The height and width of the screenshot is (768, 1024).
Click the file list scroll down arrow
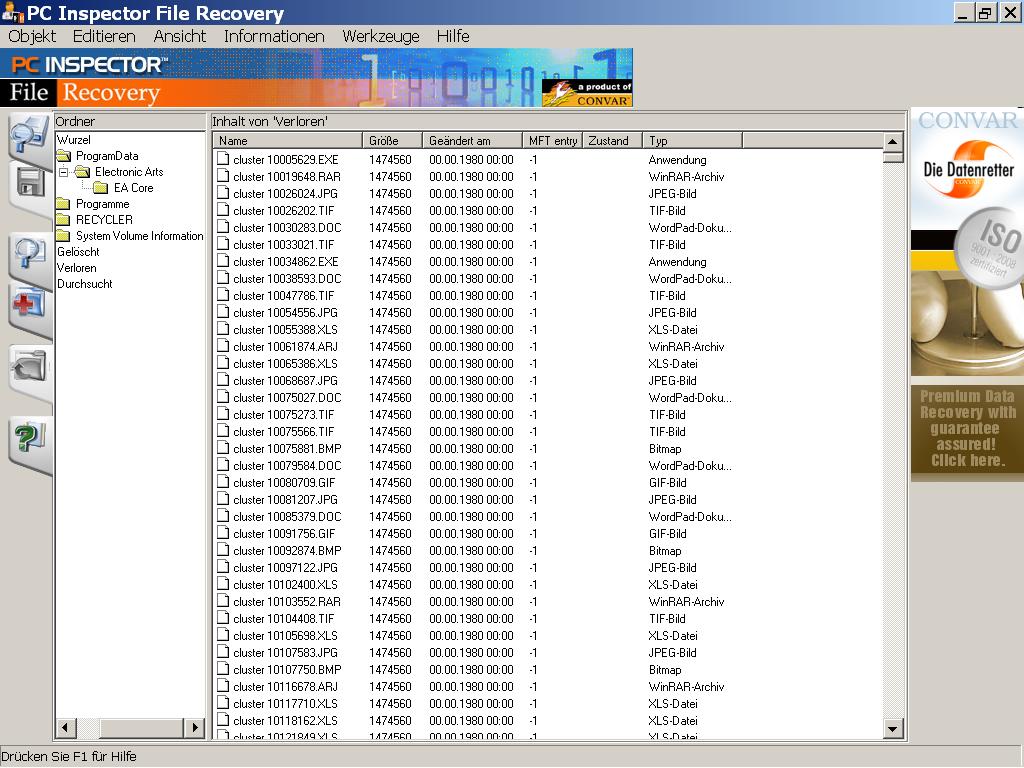tap(893, 728)
